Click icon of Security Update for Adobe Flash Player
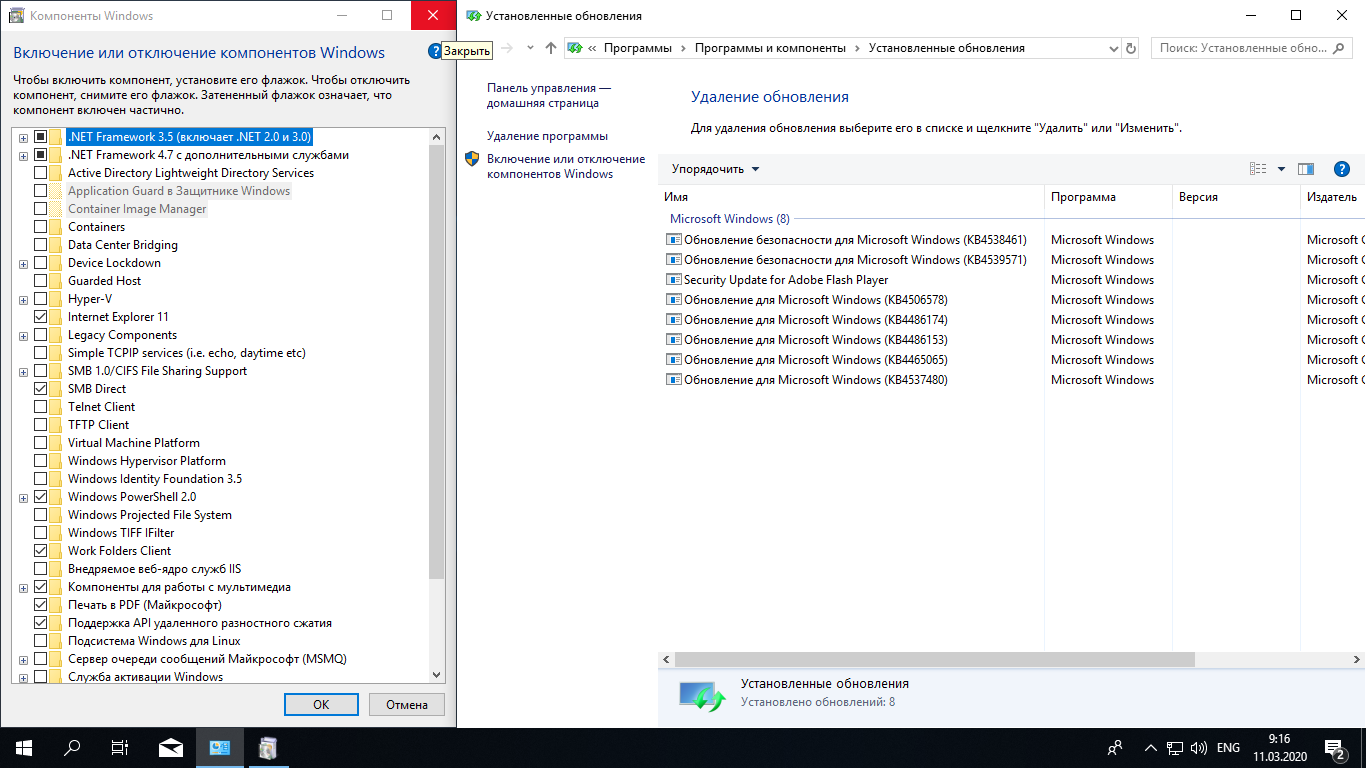 pos(673,280)
